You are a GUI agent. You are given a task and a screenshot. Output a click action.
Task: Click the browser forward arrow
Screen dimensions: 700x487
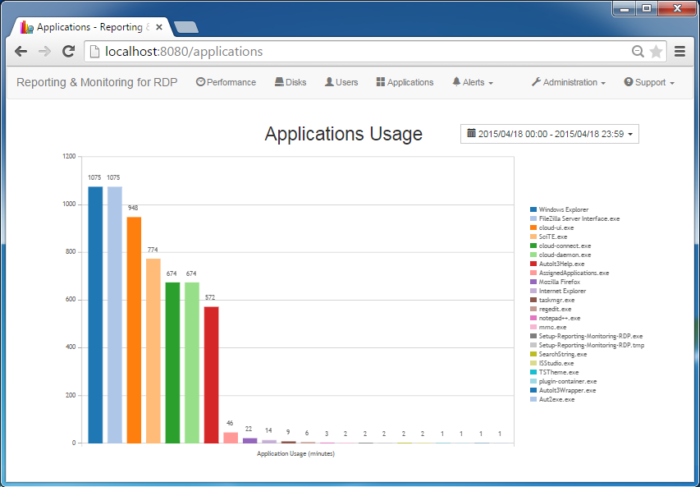(x=45, y=51)
